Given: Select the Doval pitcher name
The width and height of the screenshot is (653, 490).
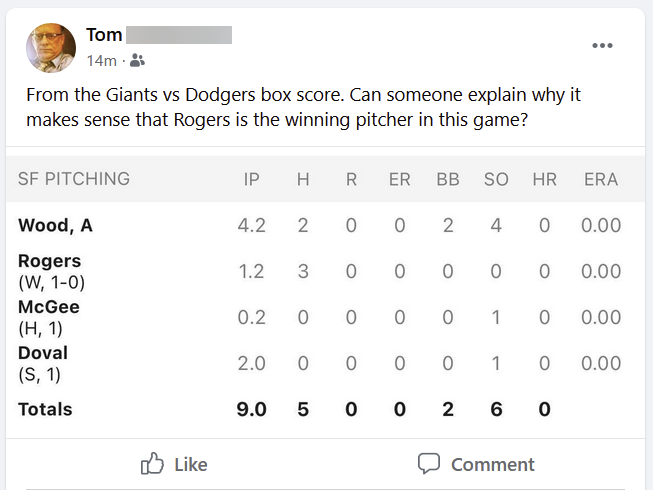Looking at the screenshot, I should pyautogui.click(x=43, y=353).
